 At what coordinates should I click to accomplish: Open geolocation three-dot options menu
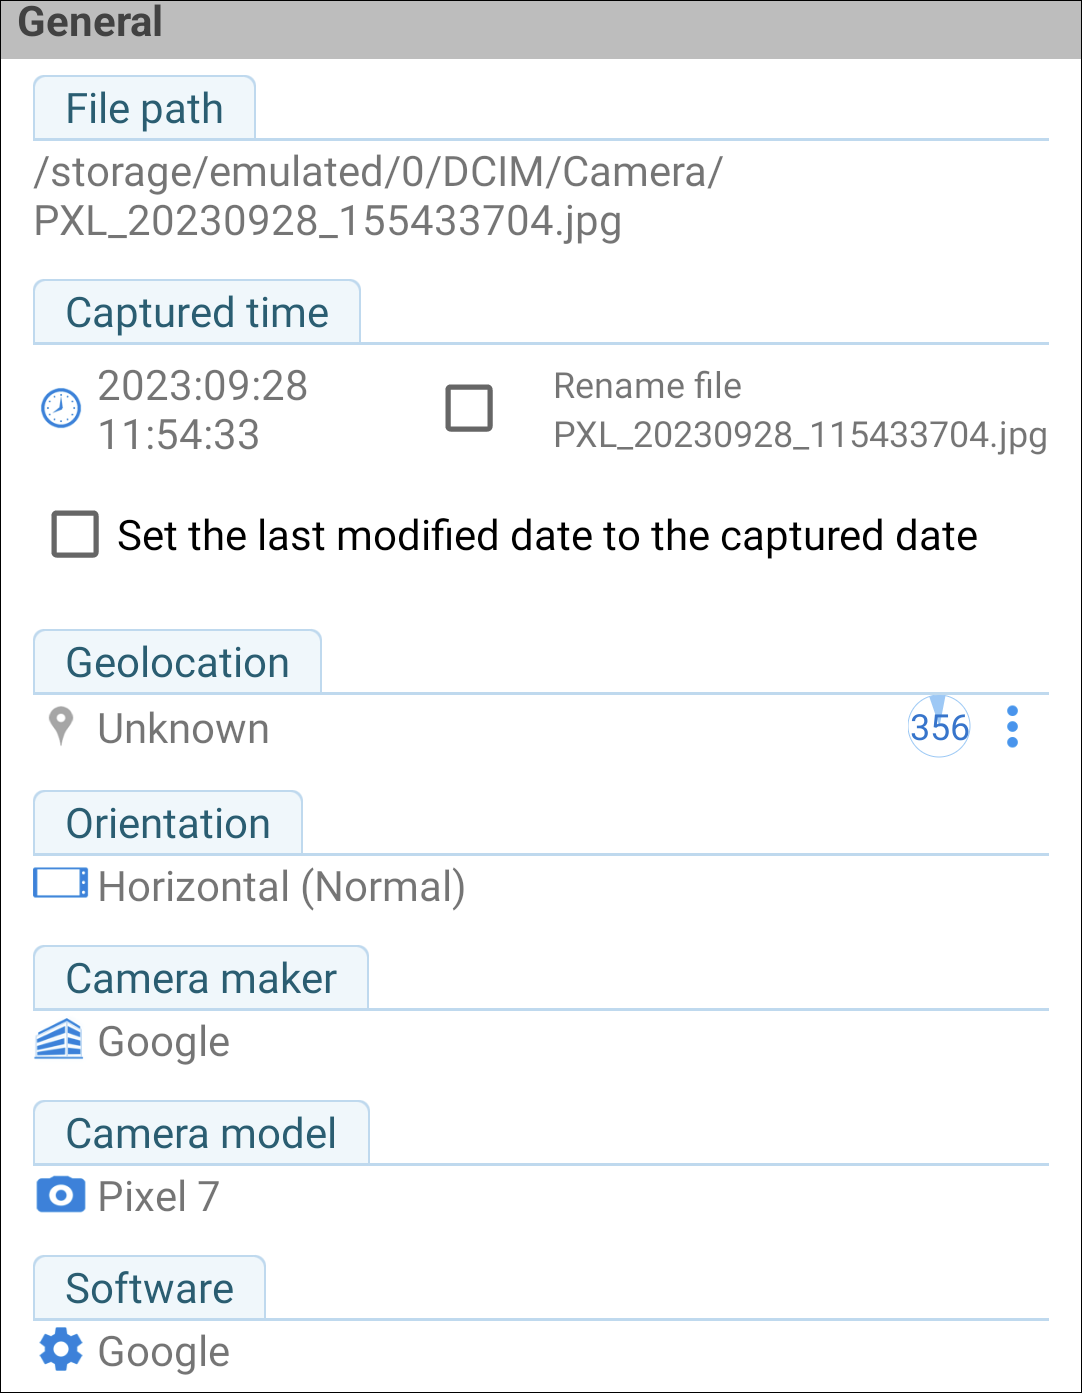pos(1012,727)
